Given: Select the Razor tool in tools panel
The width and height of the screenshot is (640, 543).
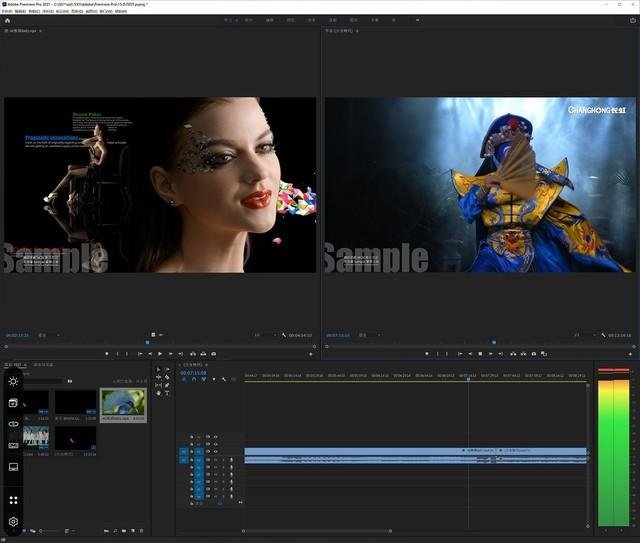Looking at the screenshot, I should [167, 377].
